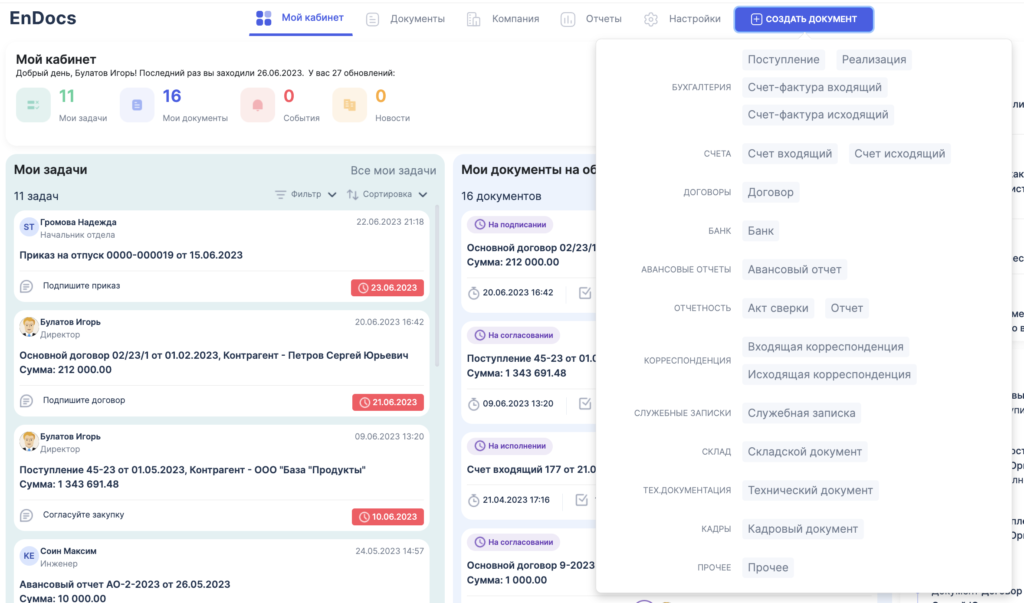The width and height of the screenshot is (1024, 603).
Task: Click the red 10.06.2023 deadline badge
Action: [388, 517]
